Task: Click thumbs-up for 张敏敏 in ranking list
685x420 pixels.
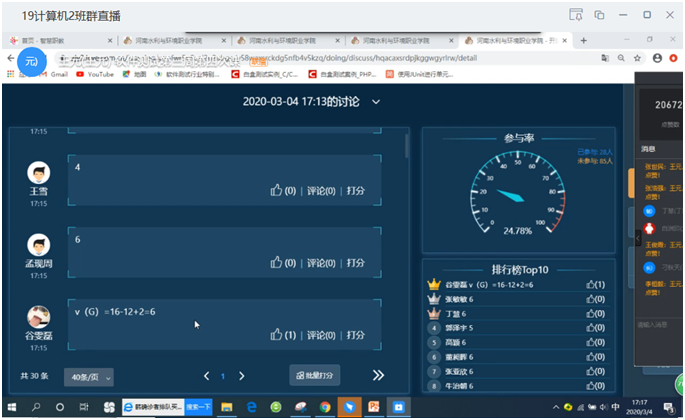Action: tap(592, 299)
